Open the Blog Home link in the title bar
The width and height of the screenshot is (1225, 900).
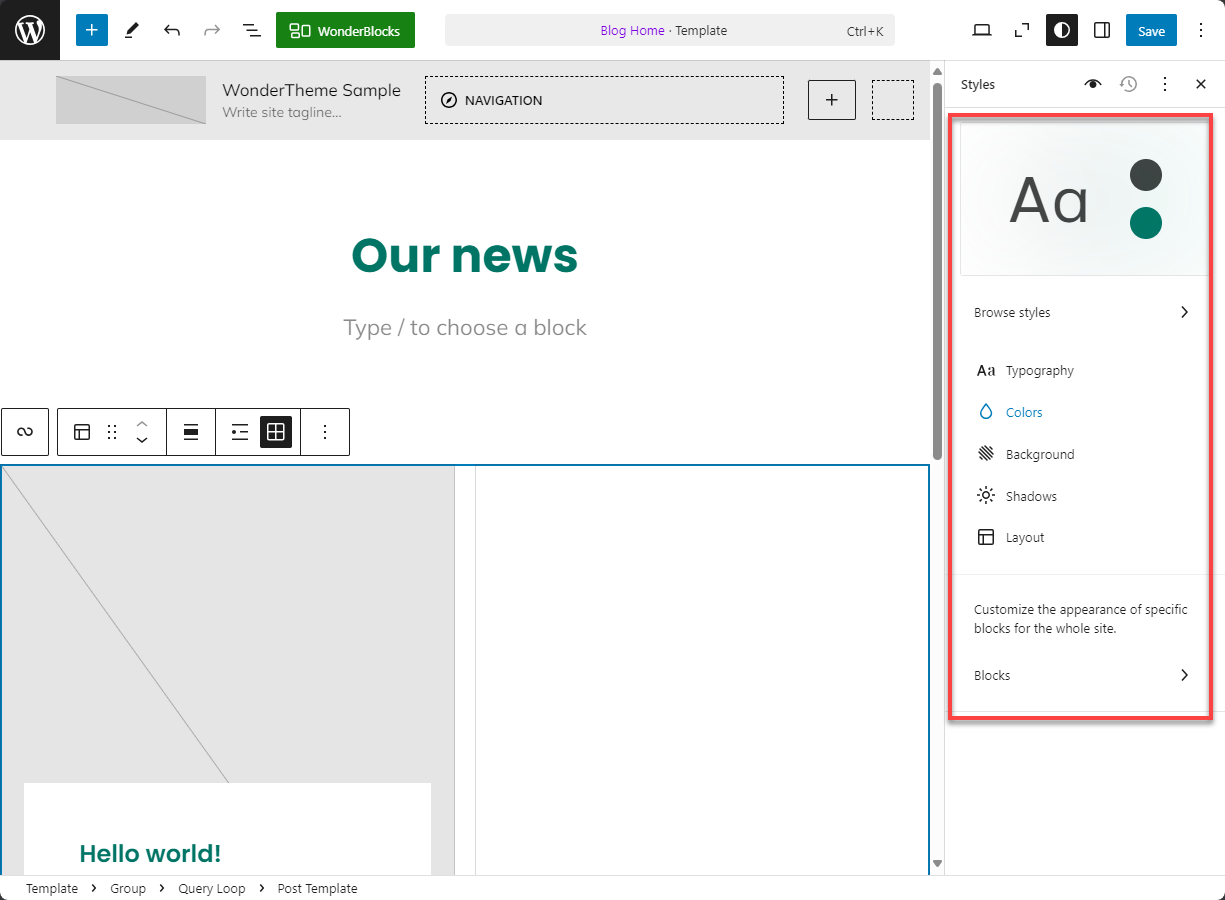[632, 30]
